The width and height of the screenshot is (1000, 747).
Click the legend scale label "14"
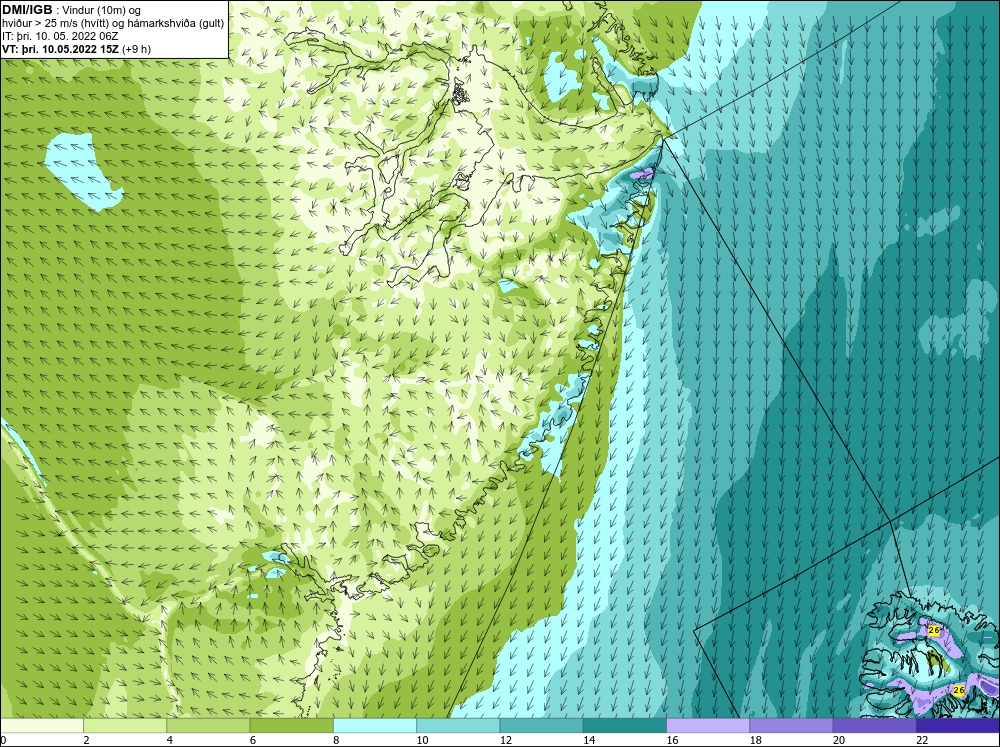pos(589,740)
